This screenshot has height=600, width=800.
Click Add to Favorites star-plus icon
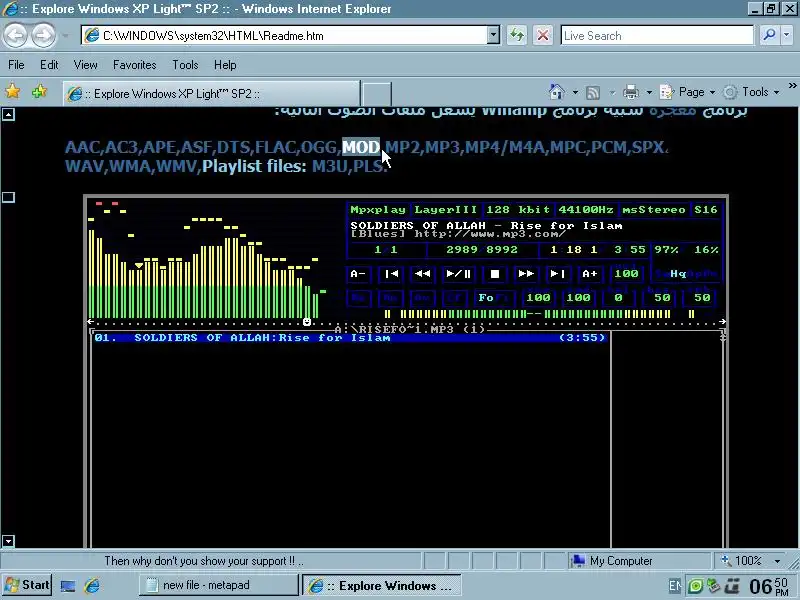pyautogui.click(x=39, y=92)
